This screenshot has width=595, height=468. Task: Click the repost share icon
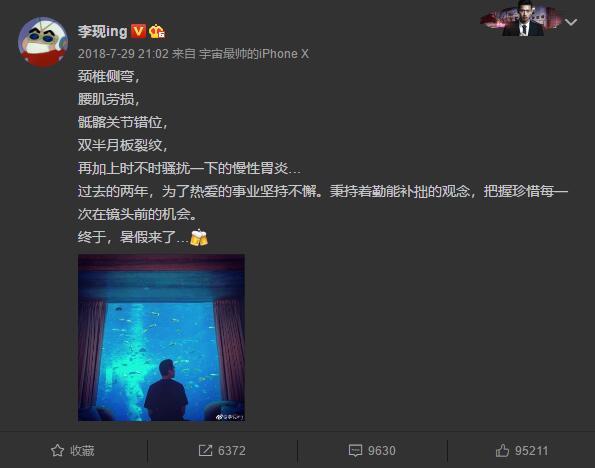pos(205,451)
